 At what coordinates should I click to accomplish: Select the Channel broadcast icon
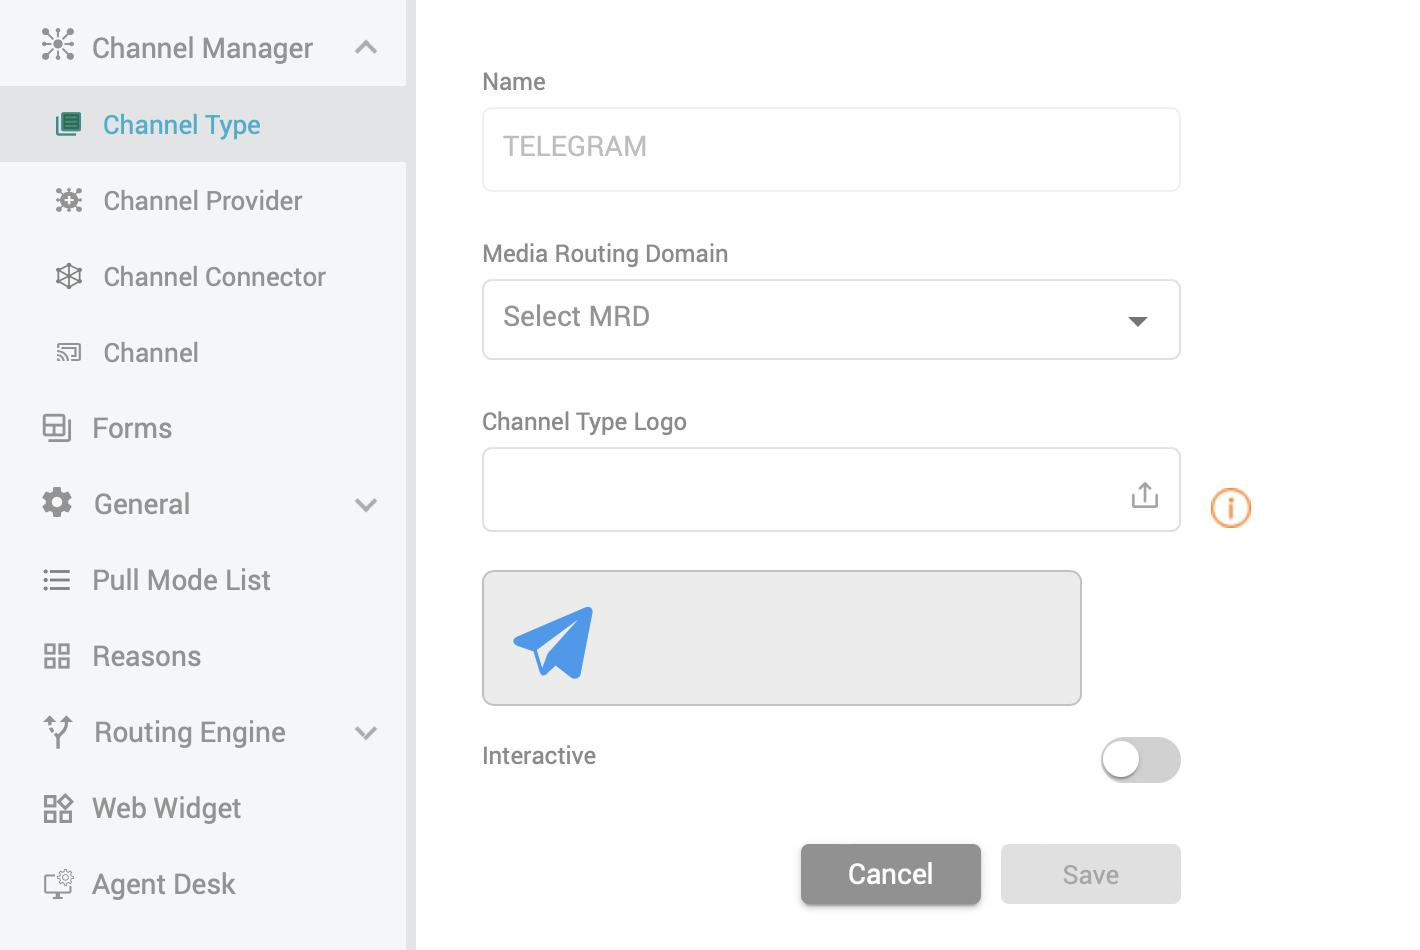tap(68, 352)
